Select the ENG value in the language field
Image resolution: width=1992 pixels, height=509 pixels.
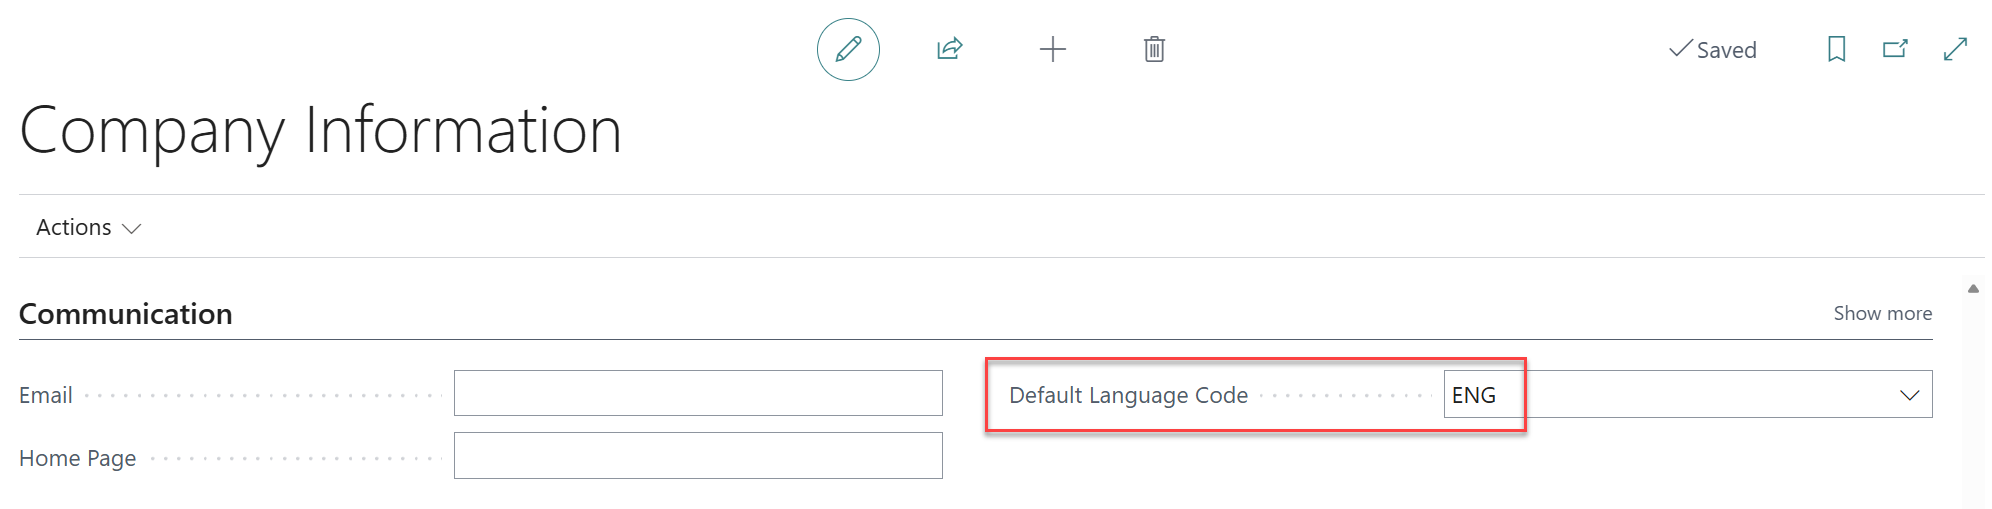(1474, 395)
